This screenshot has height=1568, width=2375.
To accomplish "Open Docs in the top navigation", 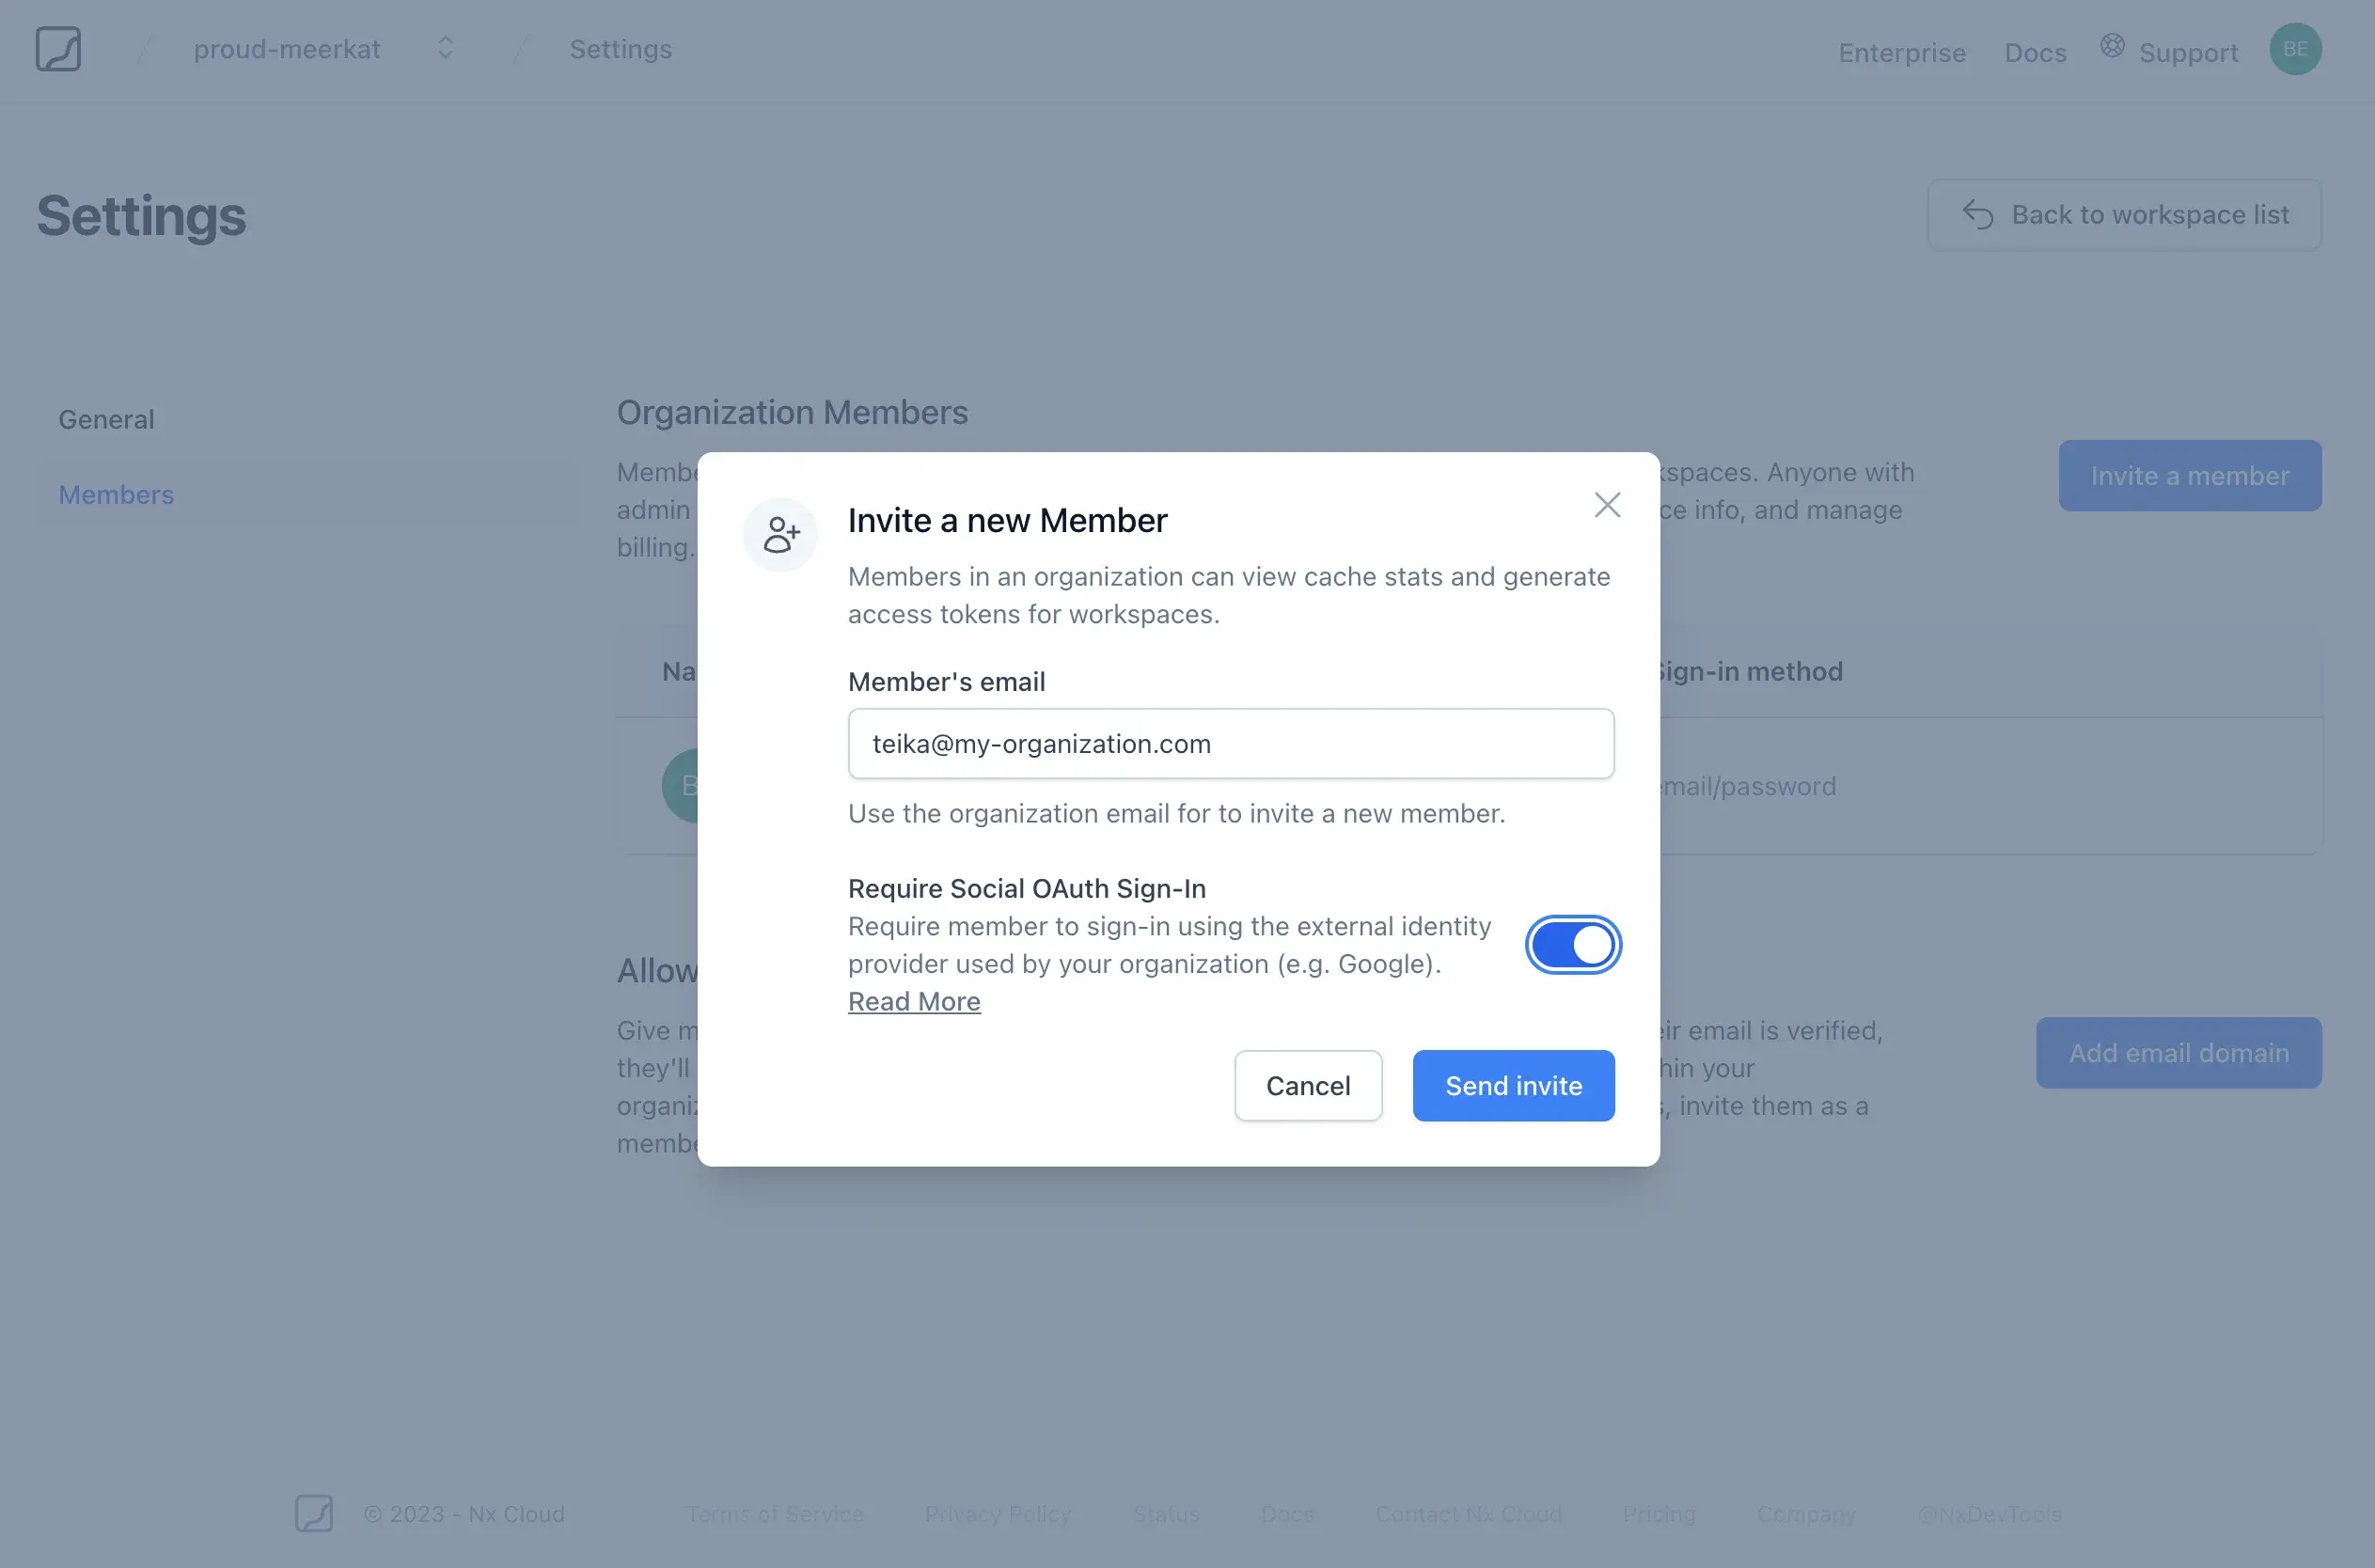I will [x=2035, y=52].
